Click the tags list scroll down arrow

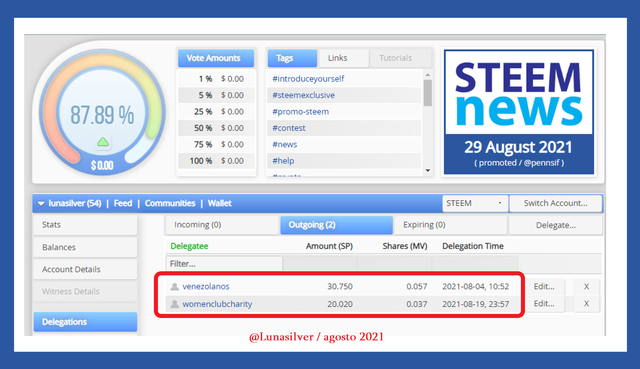(x=427, y=171)
